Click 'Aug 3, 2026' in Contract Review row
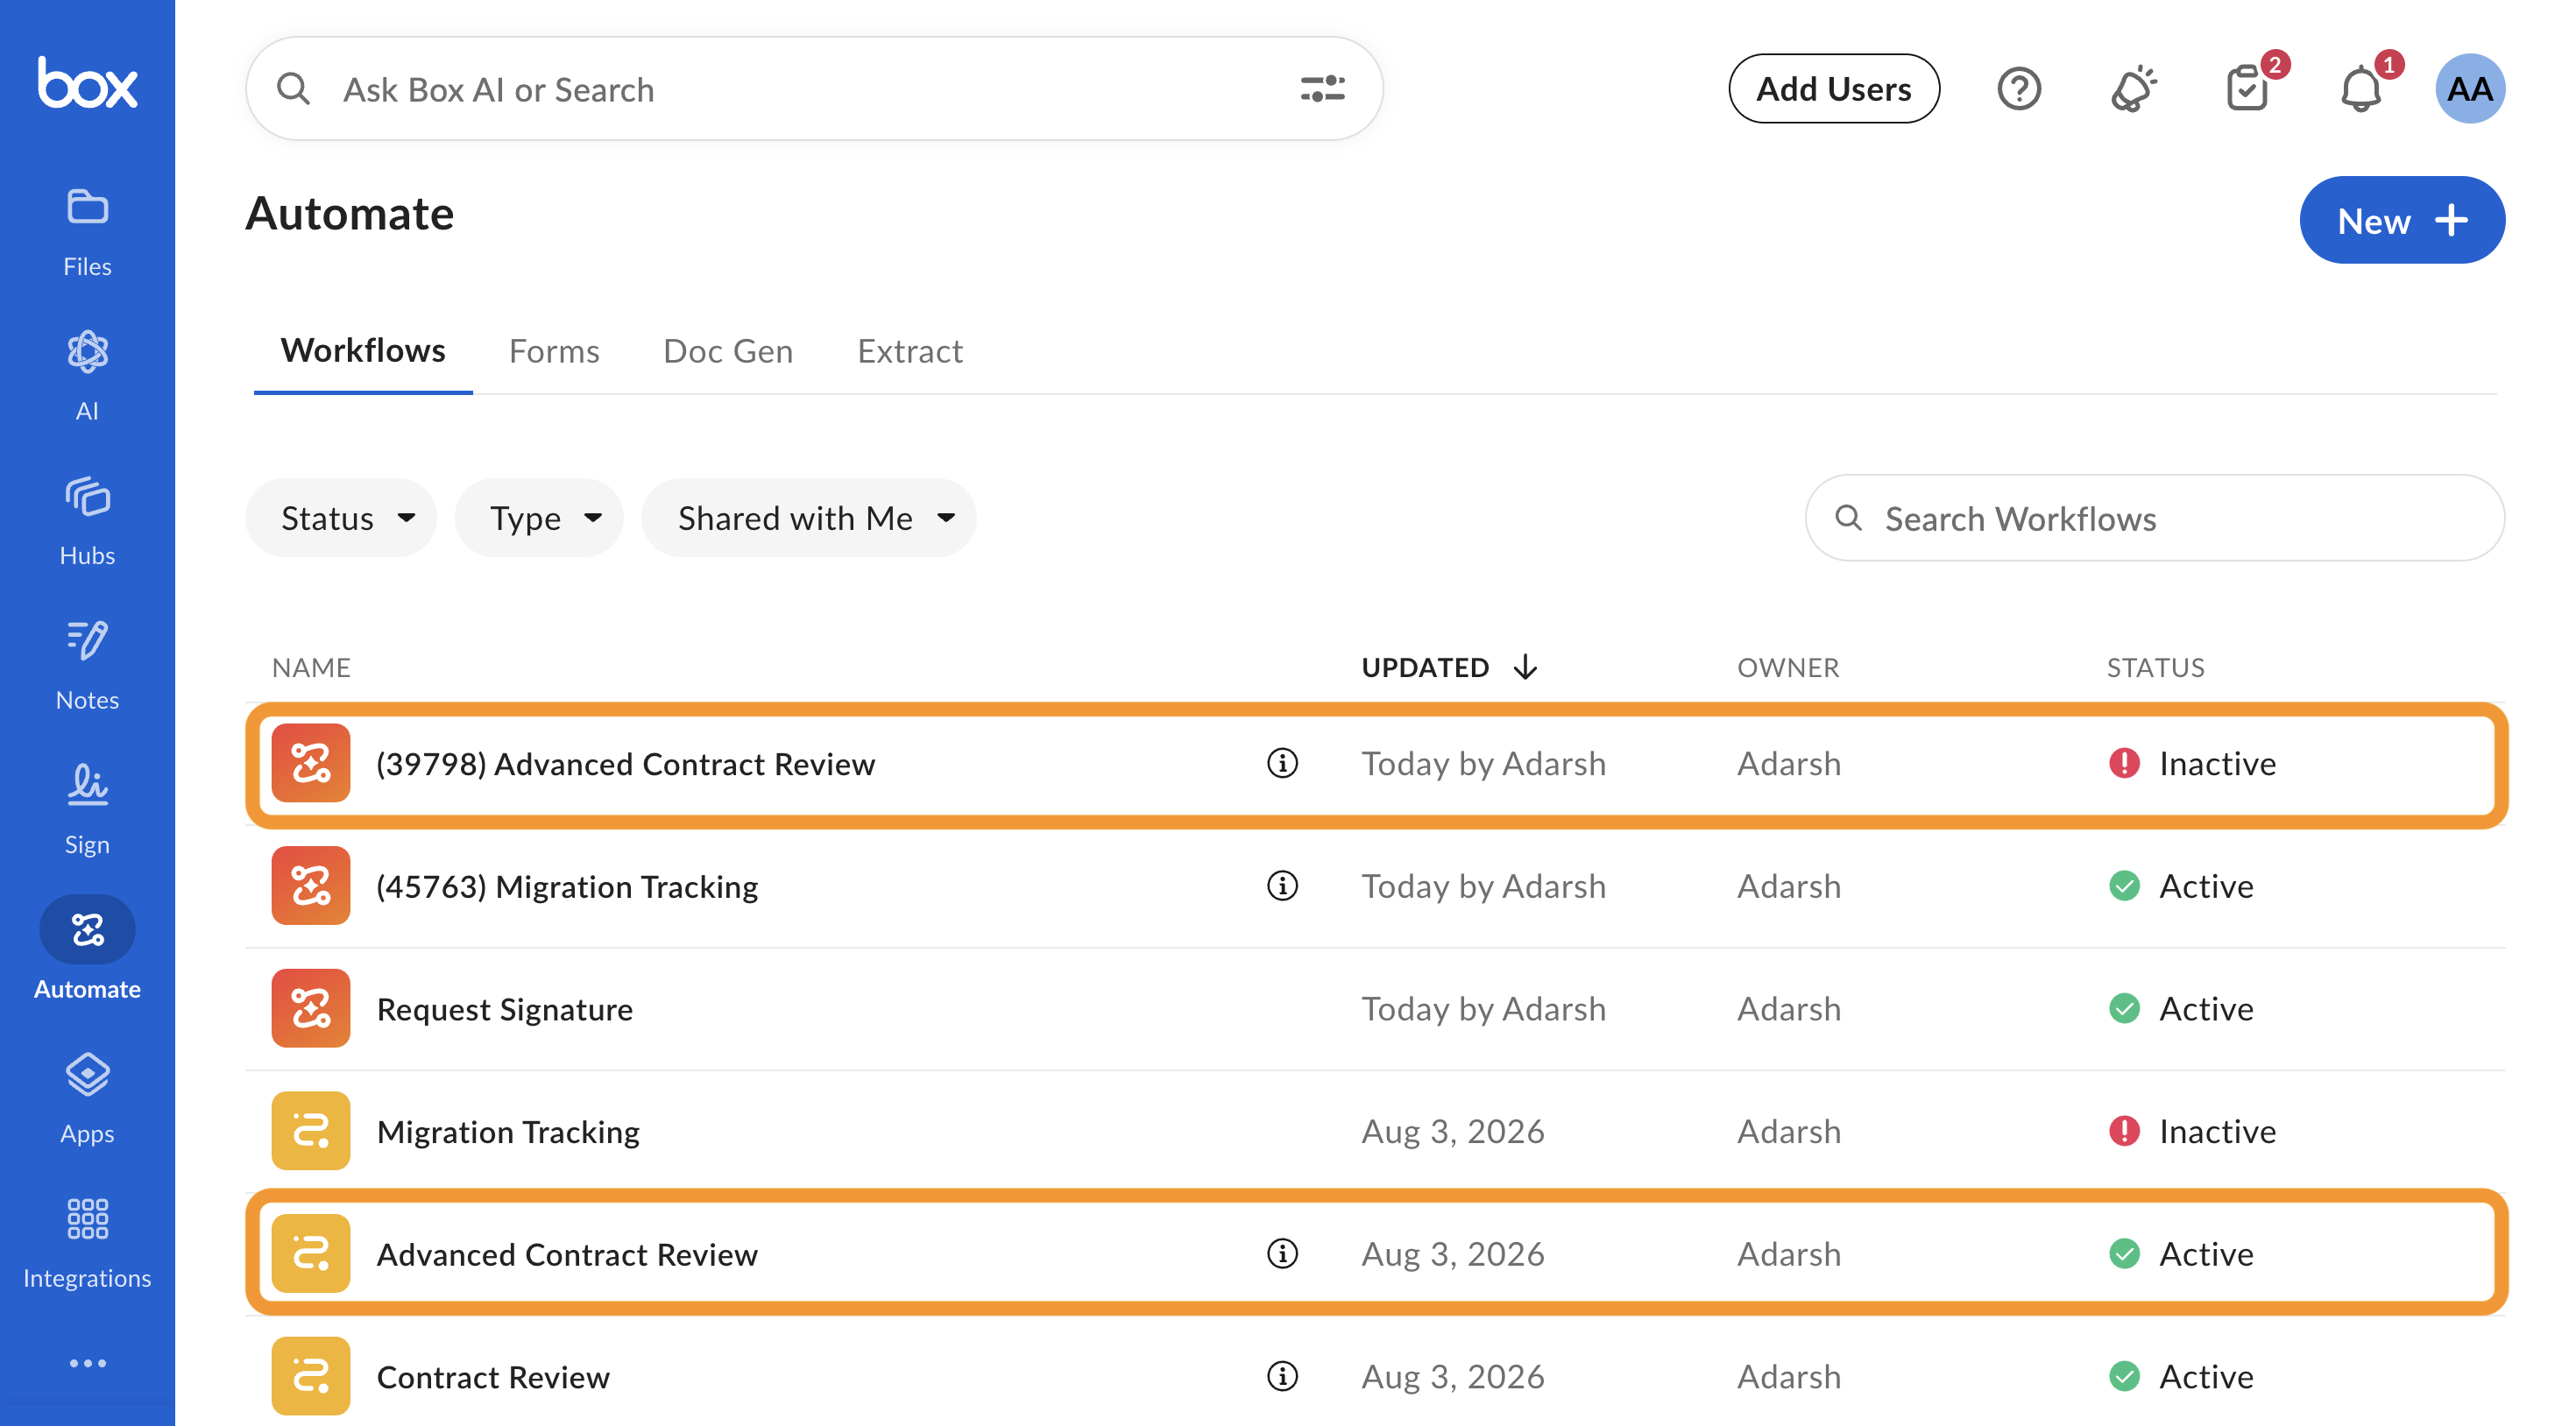The width and height of the screenshot is (2576, 1426). pos(1452,1376)
